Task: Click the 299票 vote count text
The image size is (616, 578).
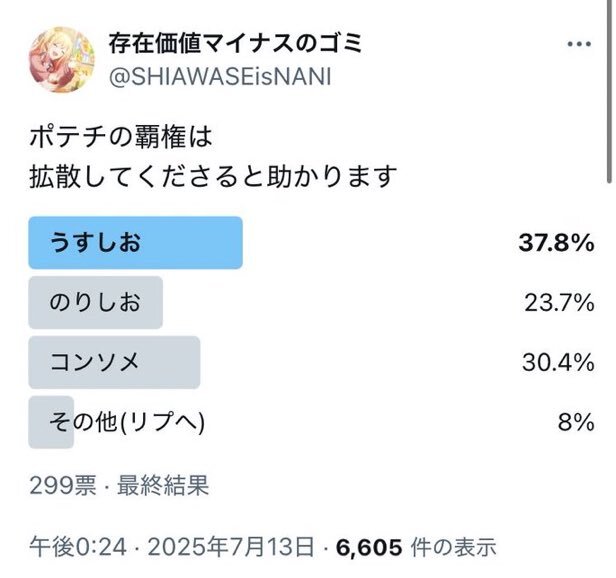Action: click(x=63, y=485)
